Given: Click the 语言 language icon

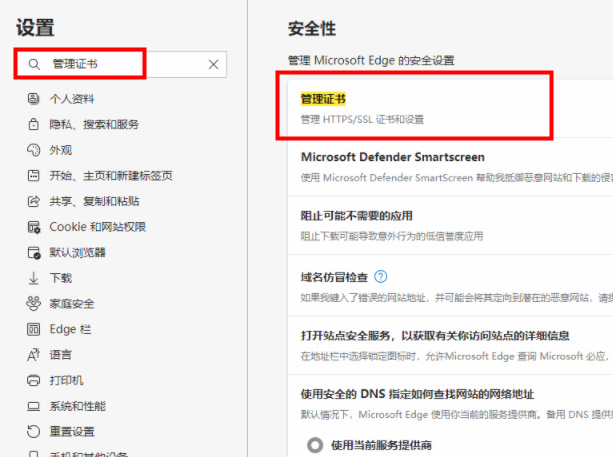Looking at the screenshot, I should [34, 355].
